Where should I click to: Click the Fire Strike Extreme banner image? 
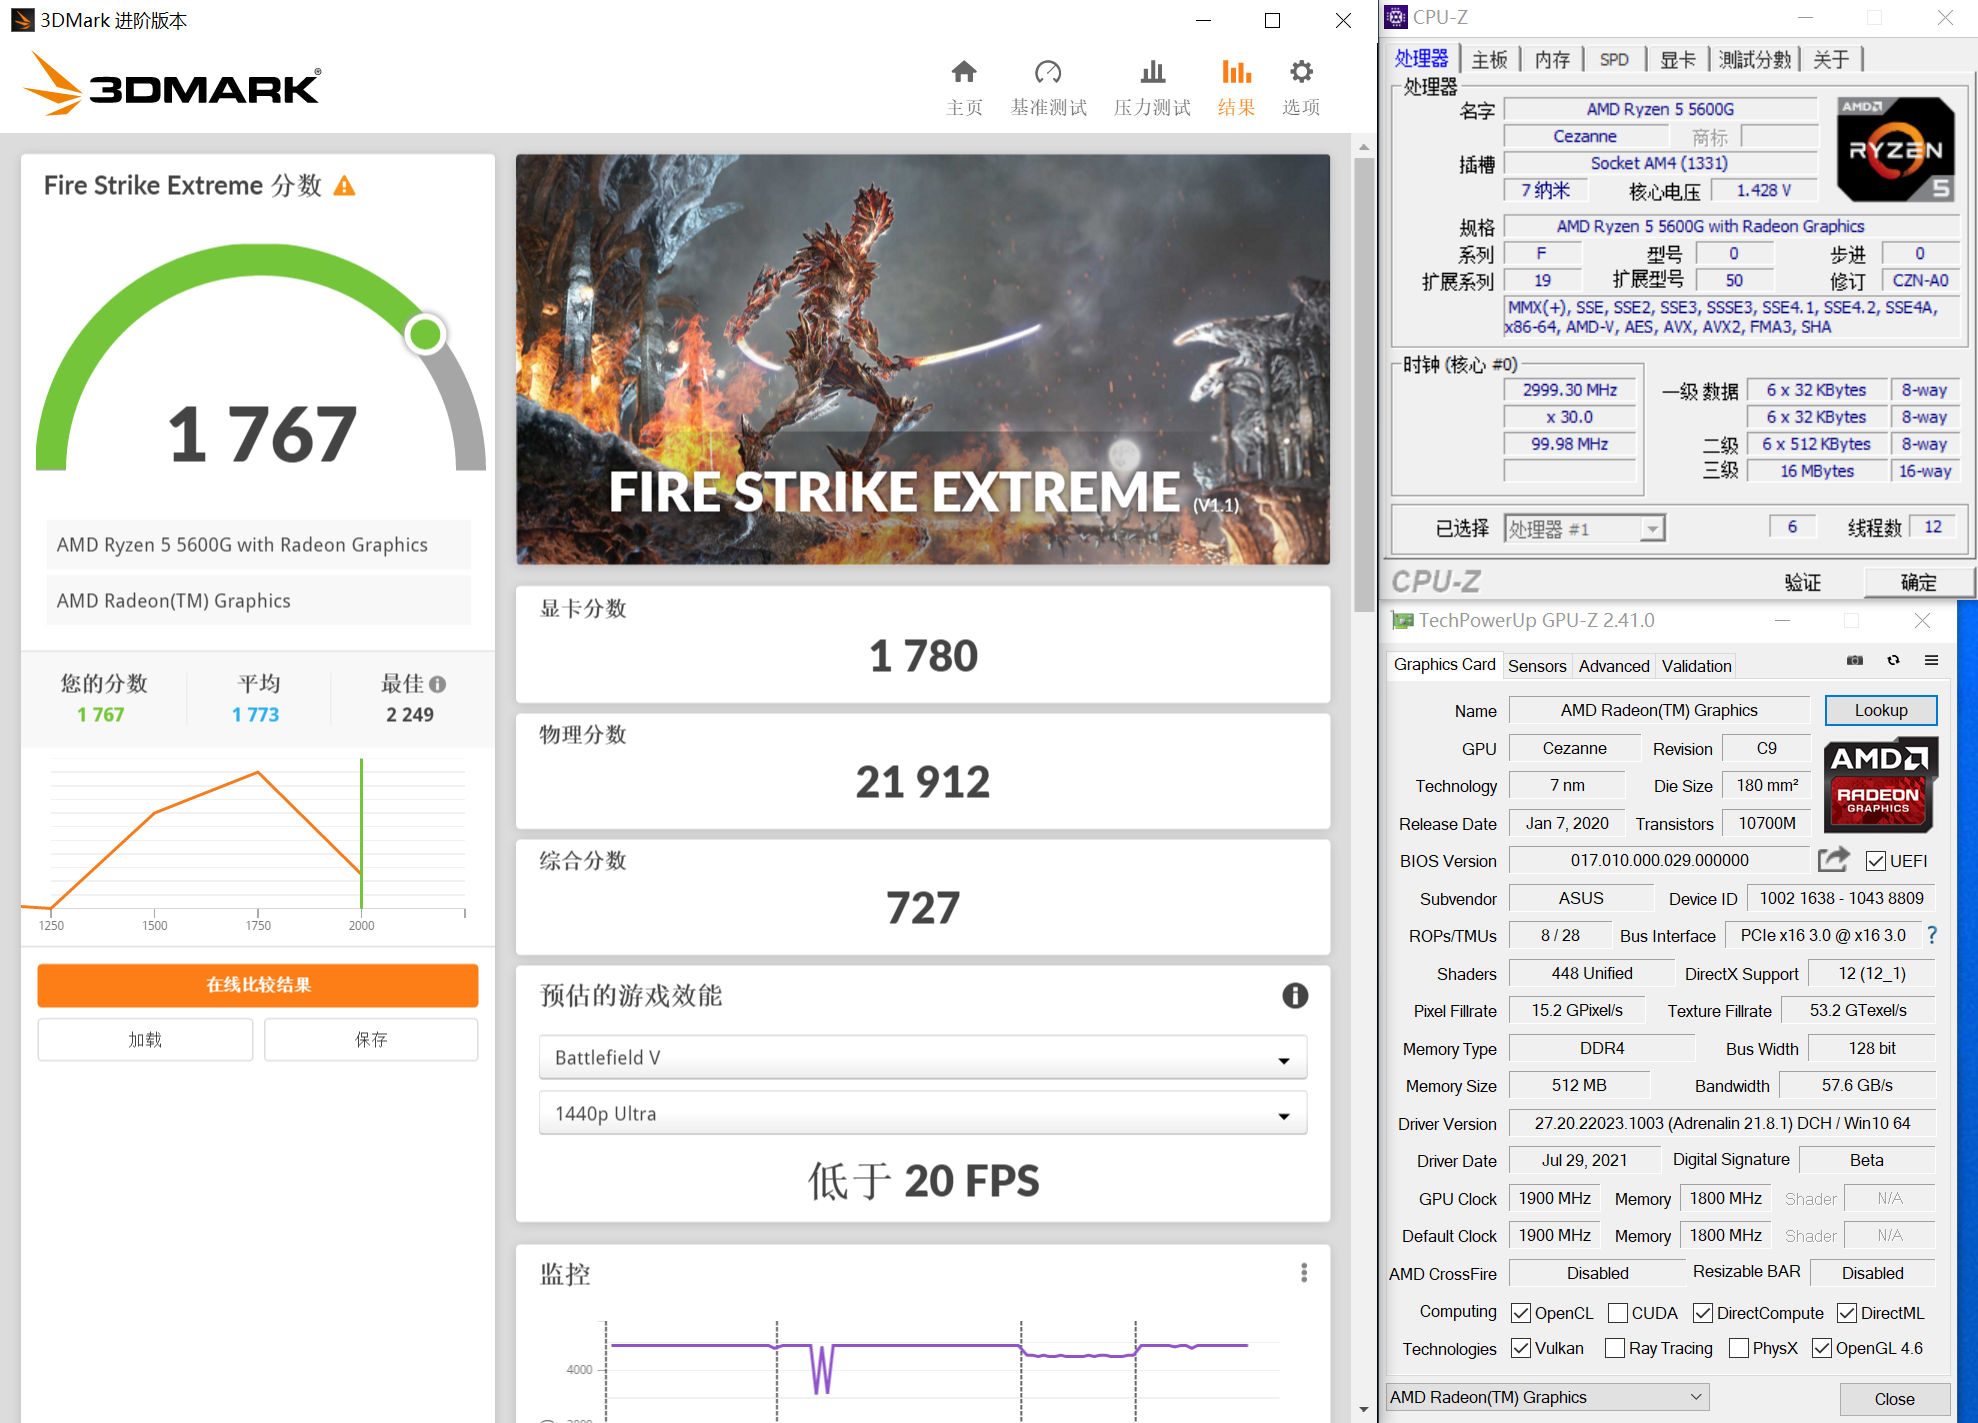click(x=923, y=359)
